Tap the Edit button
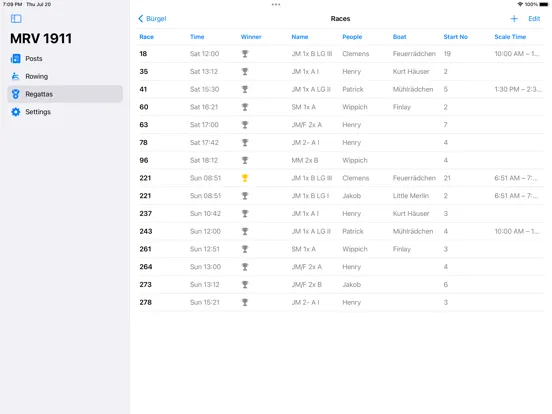This screenshot has width=552, height=414. point(534,19)
